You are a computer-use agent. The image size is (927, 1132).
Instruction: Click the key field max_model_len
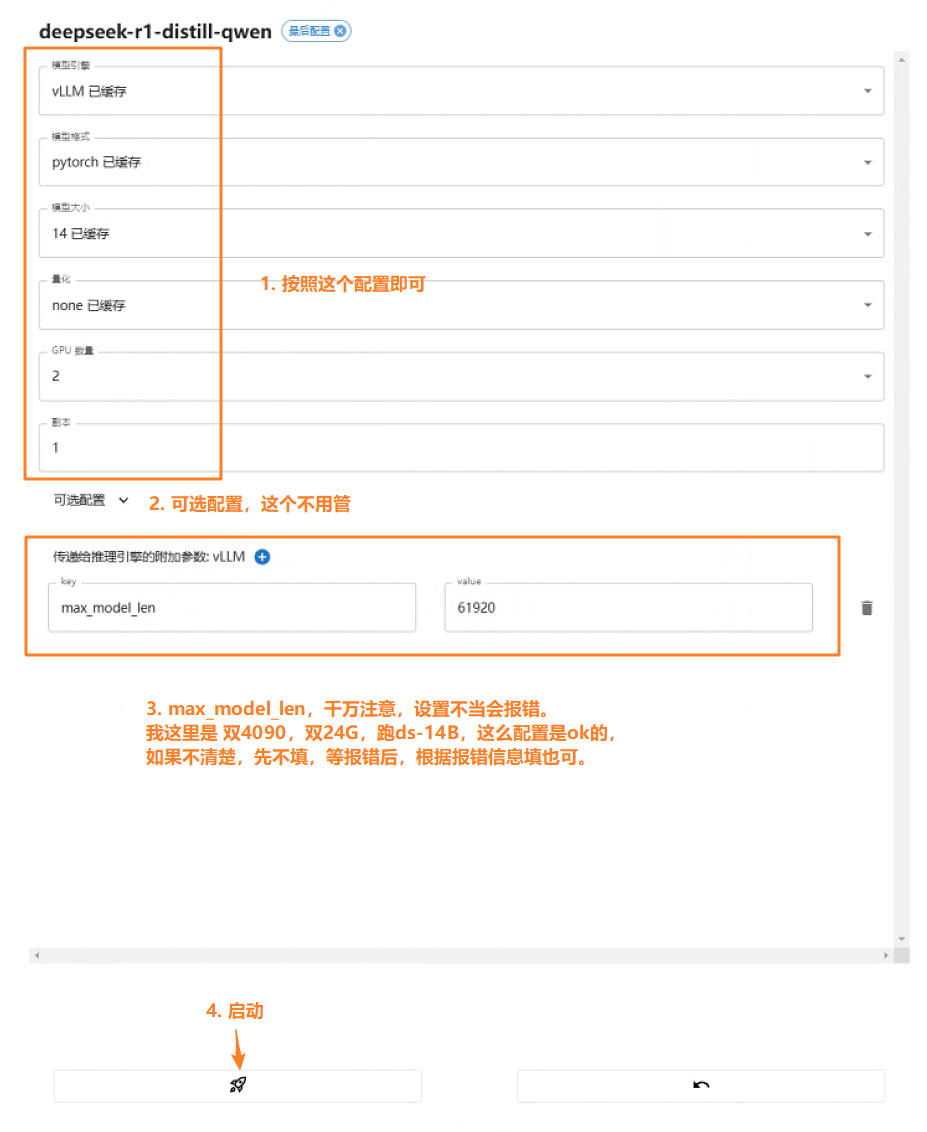tap(232, 608)
